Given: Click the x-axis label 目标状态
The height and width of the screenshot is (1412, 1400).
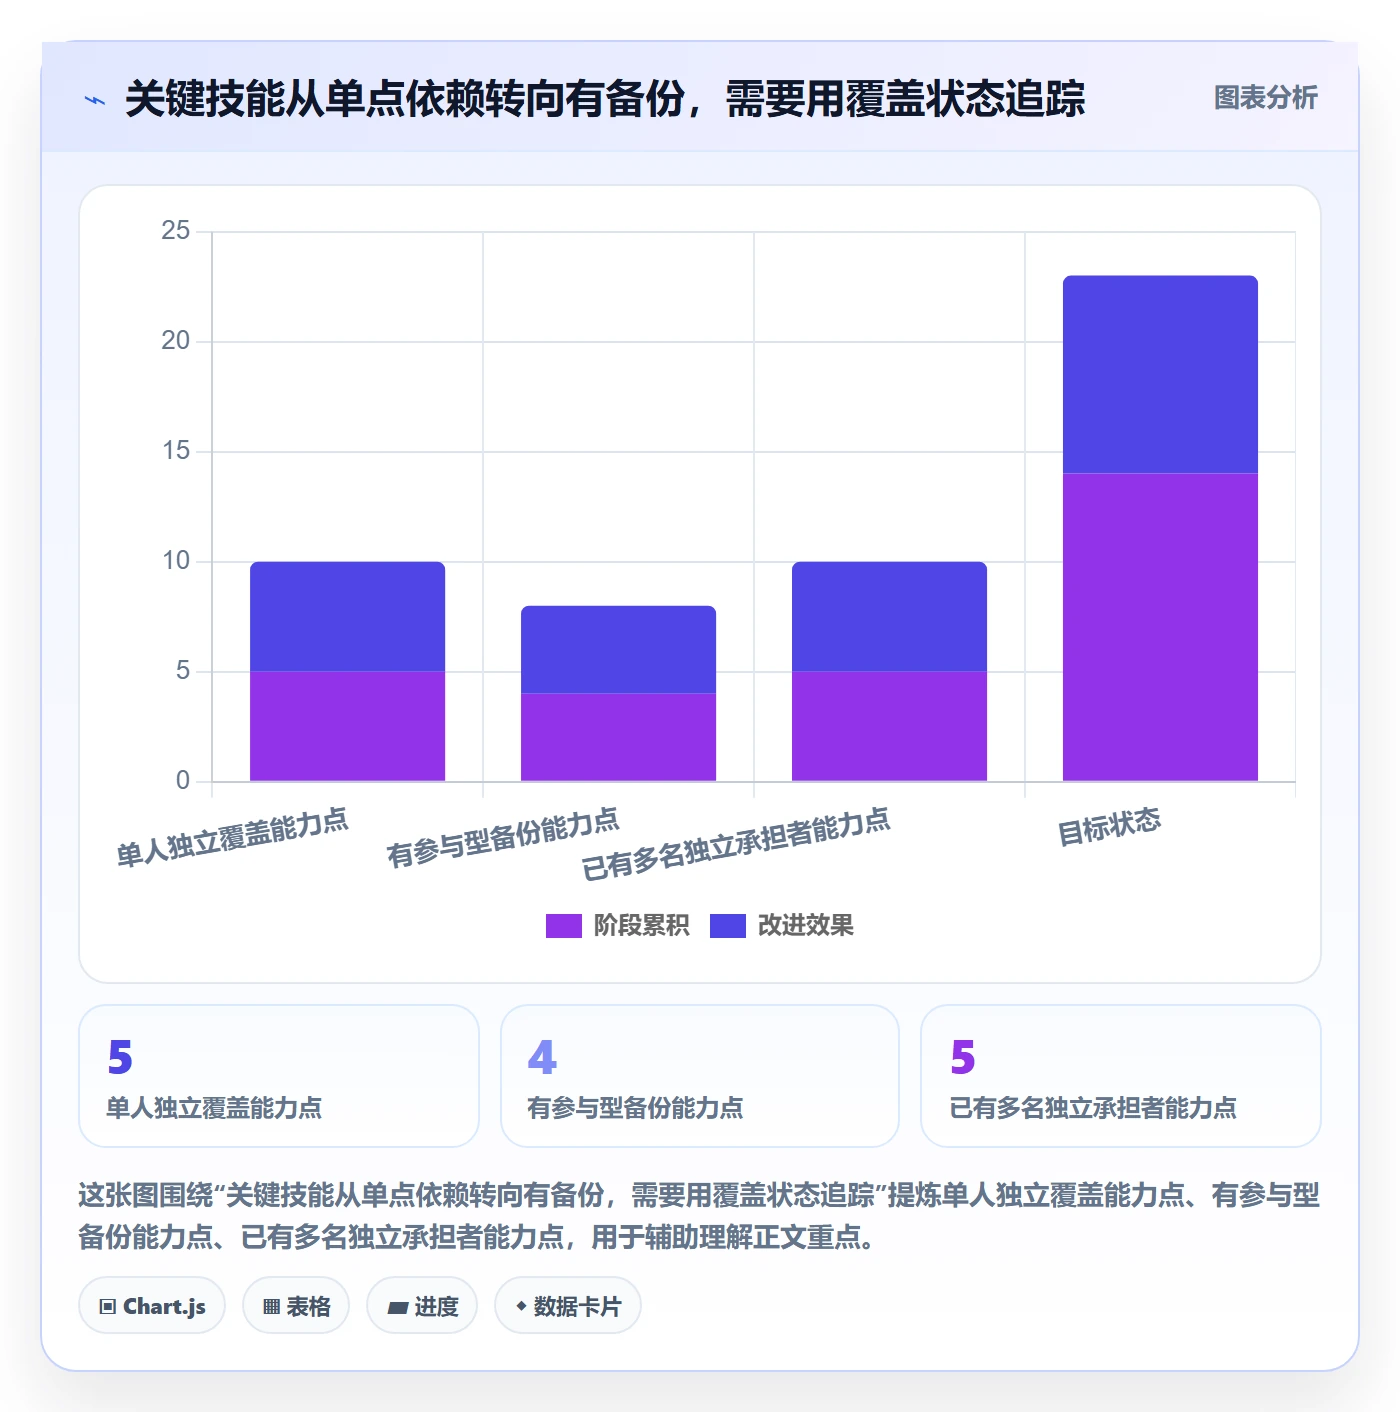Looking at the screenshot, I should (1110, 827).
